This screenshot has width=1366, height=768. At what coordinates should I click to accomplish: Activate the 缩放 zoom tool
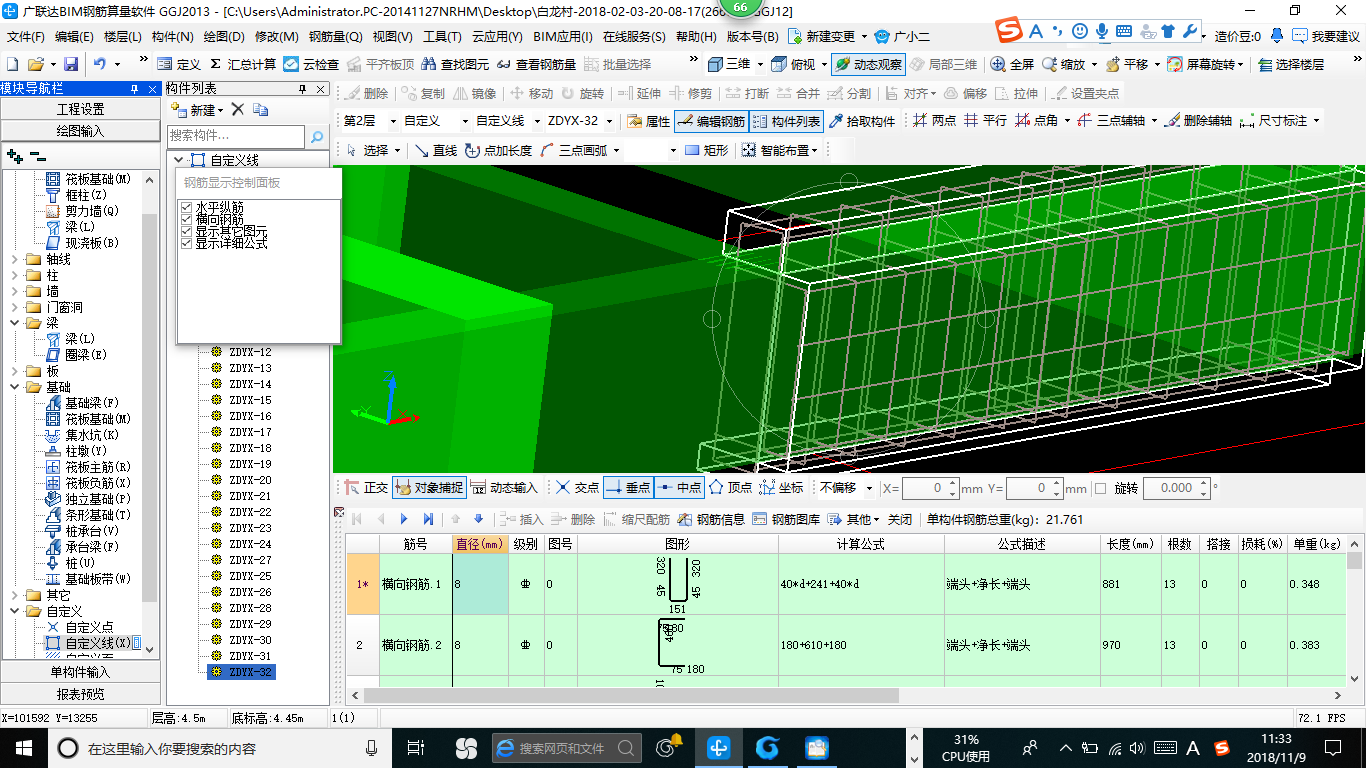(1063, 64)
